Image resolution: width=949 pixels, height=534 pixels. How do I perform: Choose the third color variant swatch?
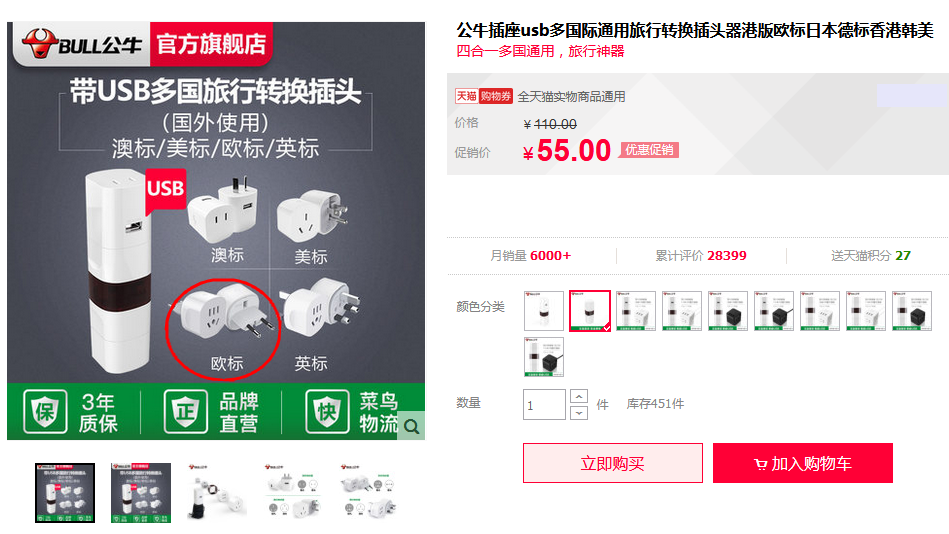click(635, 311)
